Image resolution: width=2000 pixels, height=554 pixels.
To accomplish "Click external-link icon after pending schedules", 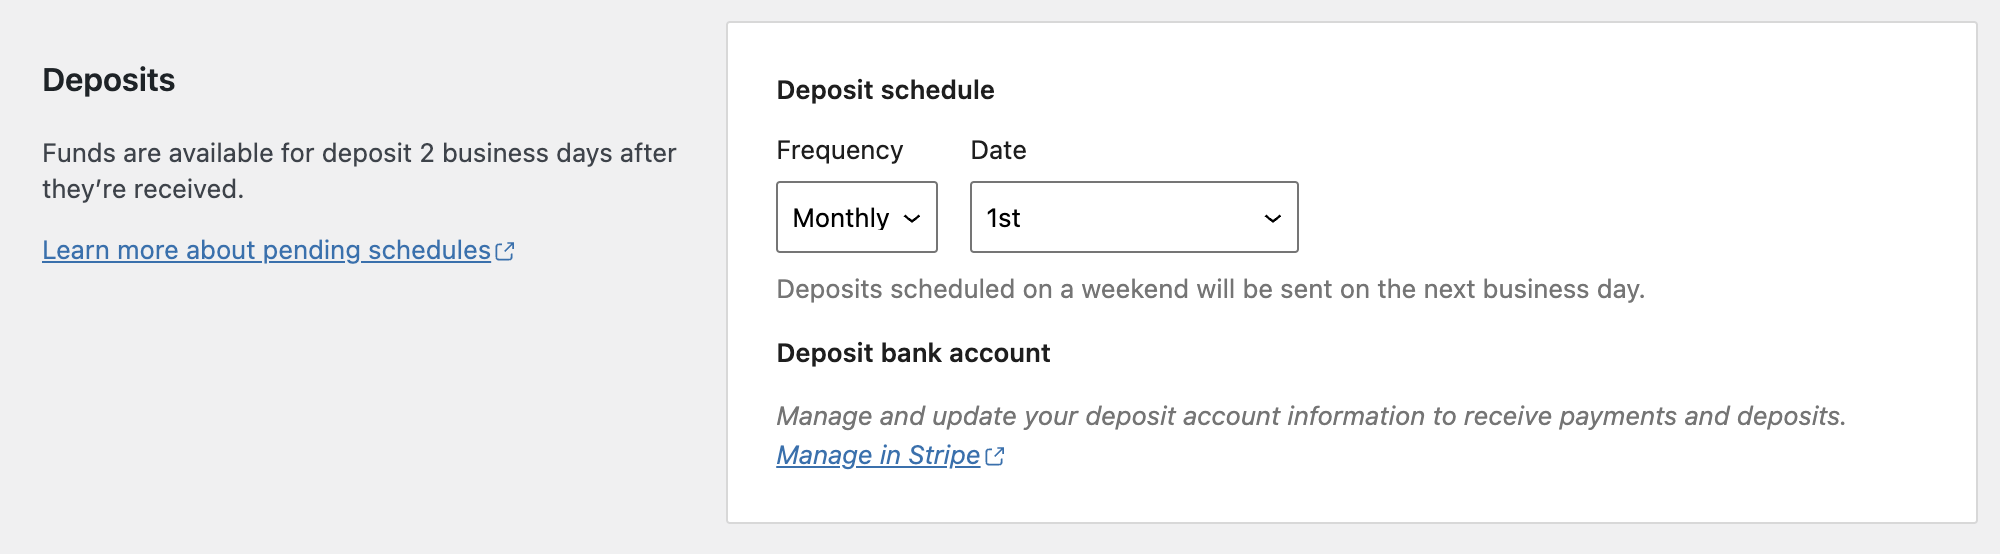I will 505,251.
